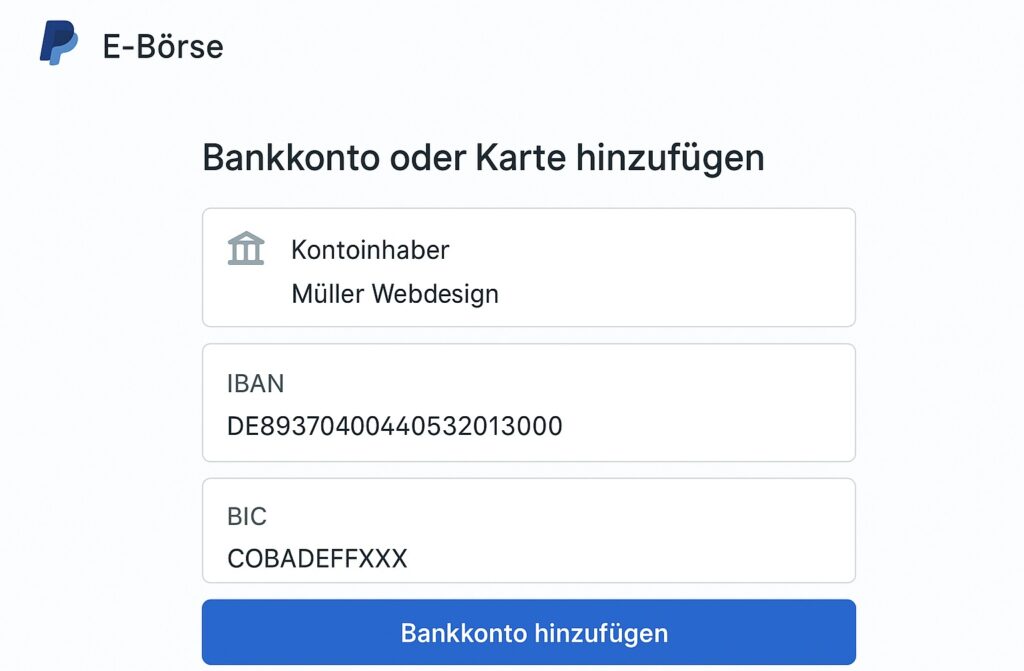Select the Kontoinhaber card

[x=529, y=267]
